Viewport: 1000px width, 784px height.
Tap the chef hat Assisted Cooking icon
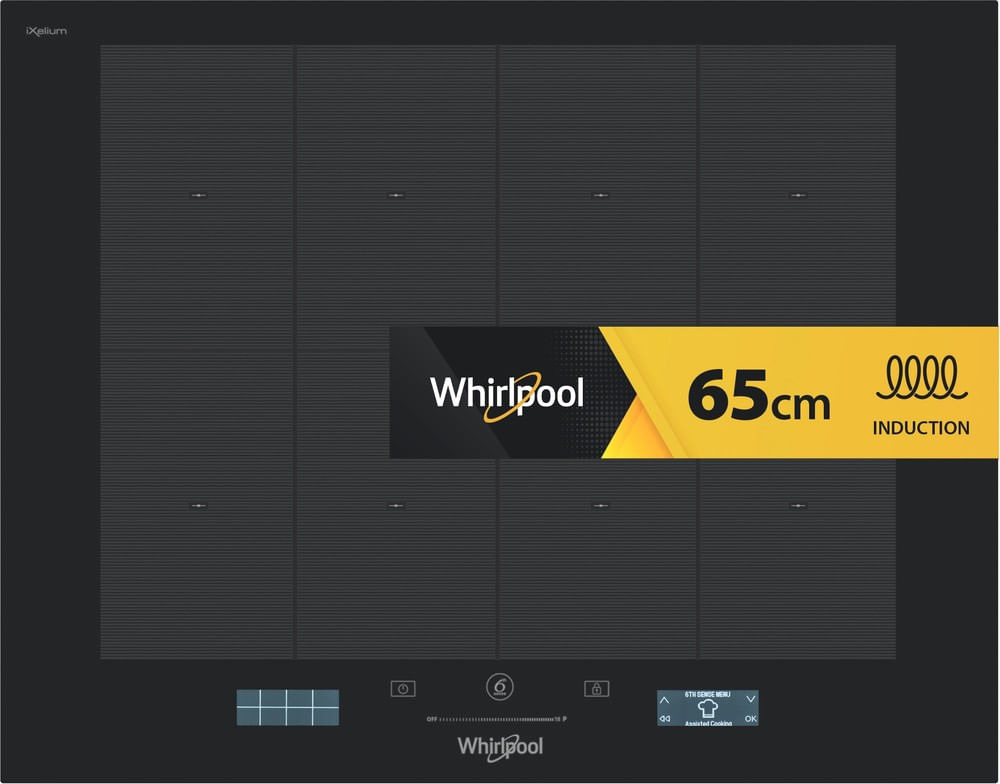click(708, 709)
